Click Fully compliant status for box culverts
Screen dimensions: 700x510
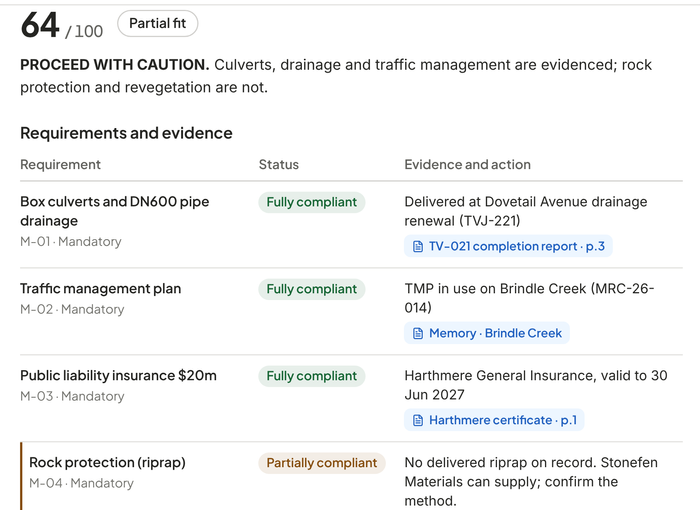tap(312, 202)
